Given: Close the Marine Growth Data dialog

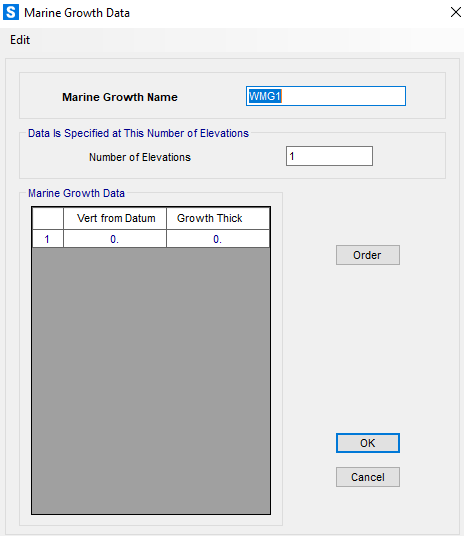Looking at the screenshot, I should (455, 12).
